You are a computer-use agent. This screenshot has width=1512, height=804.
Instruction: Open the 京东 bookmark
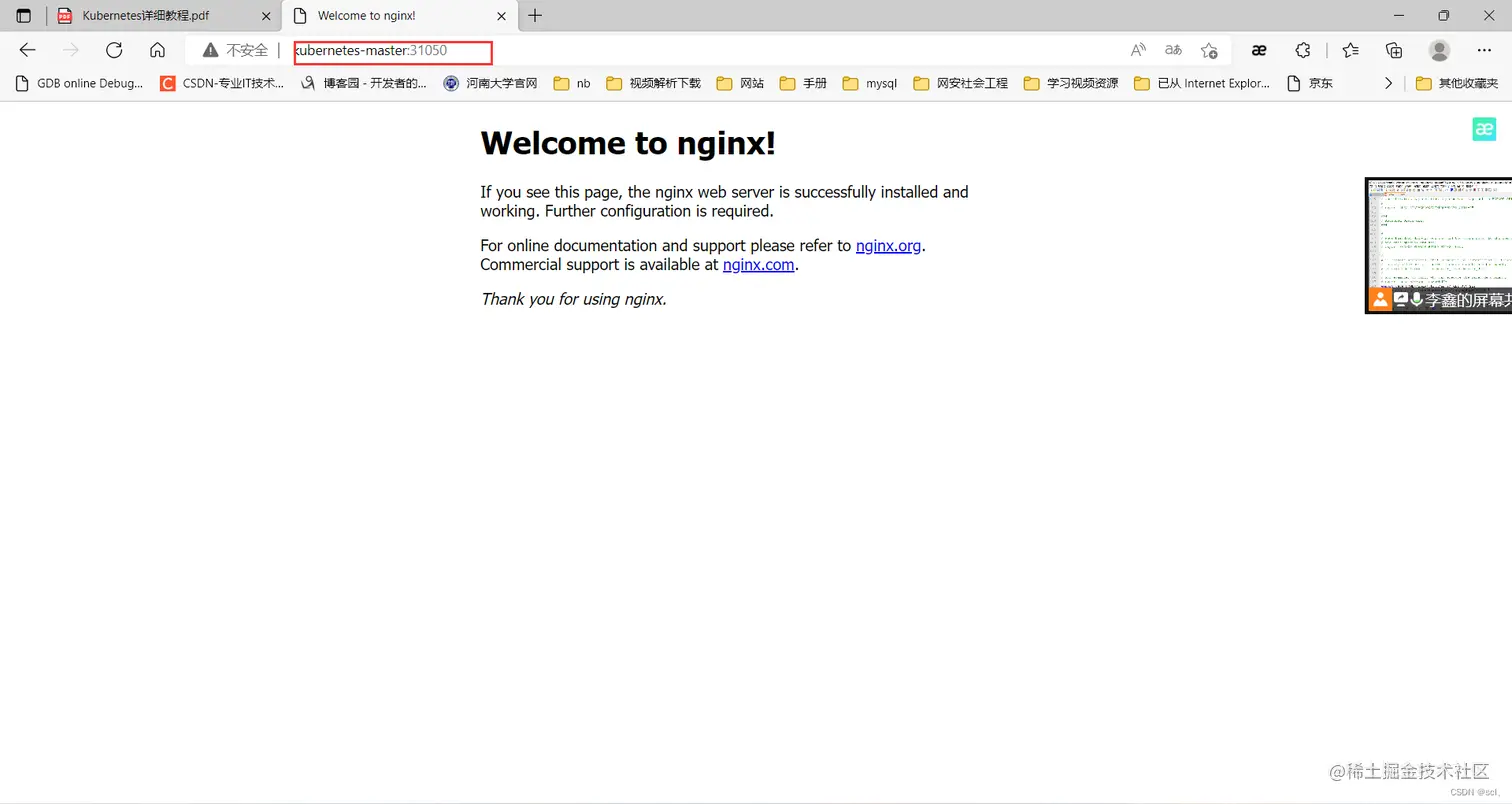click(x=1310, y=83)
